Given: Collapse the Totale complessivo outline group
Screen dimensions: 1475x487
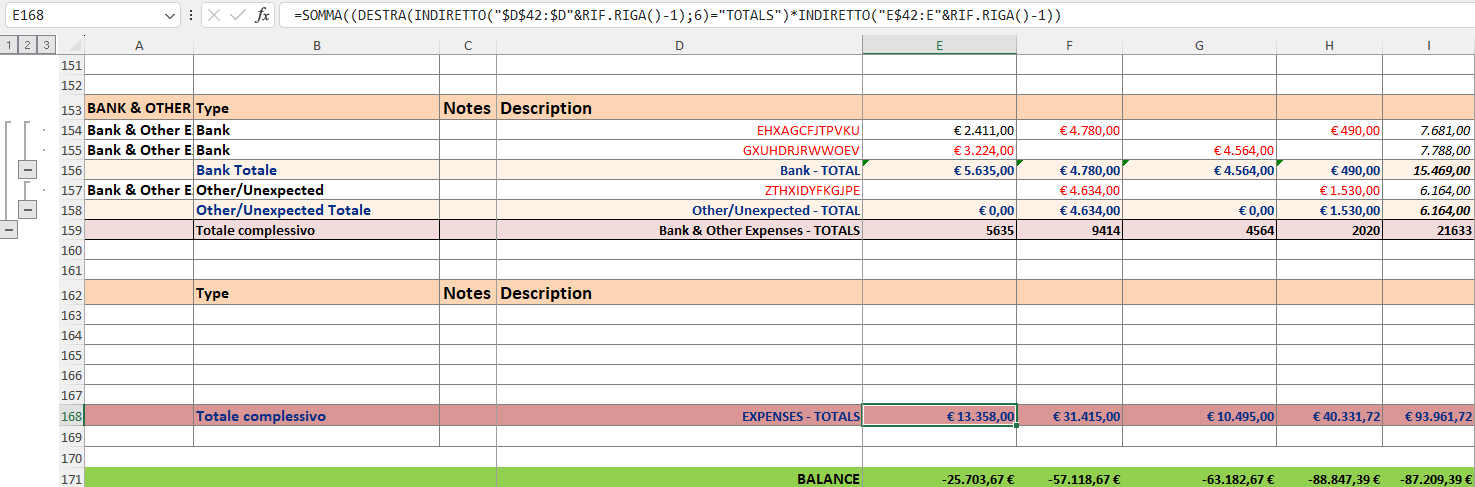Looking at the screenshot, I should click(9, 230).
